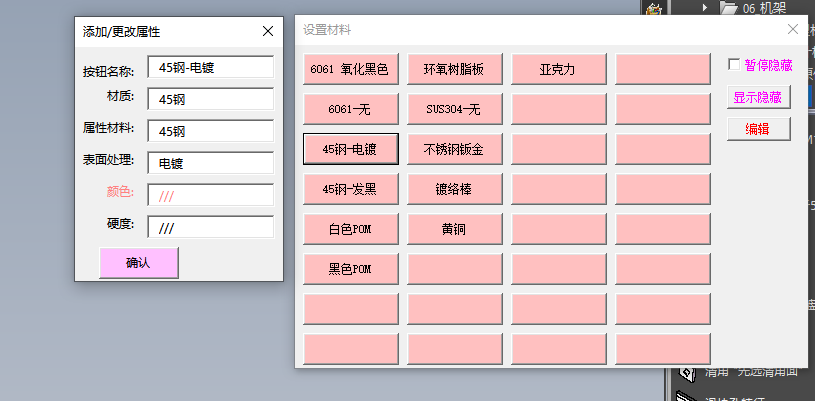The width and height of the screenshot is (815, 401).
Task: Click the empty button below 黑色POM
Action: coord(351,309)
